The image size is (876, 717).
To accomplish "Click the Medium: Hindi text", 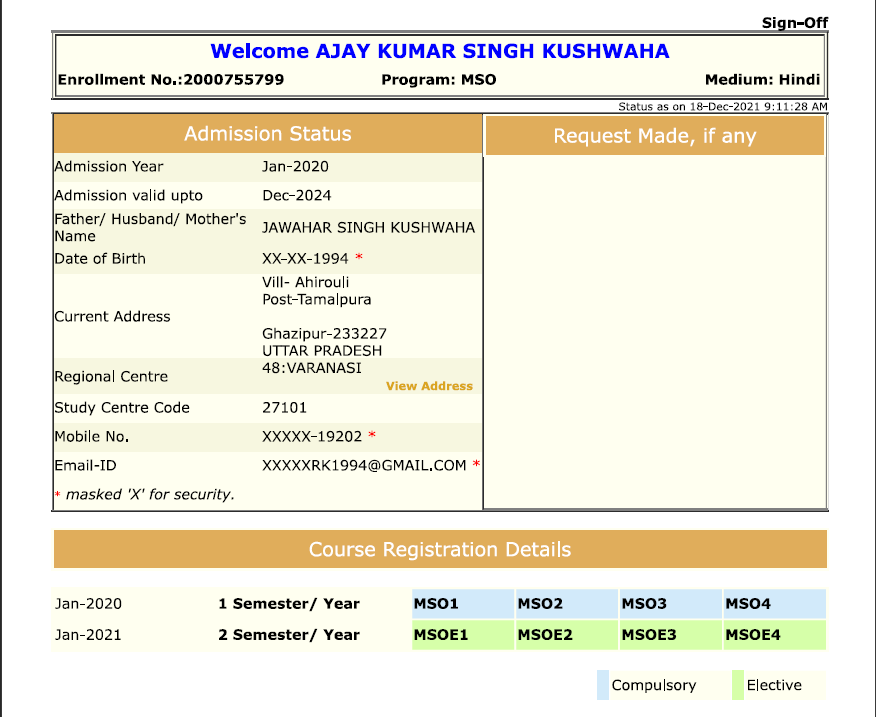I will [763, 80].
